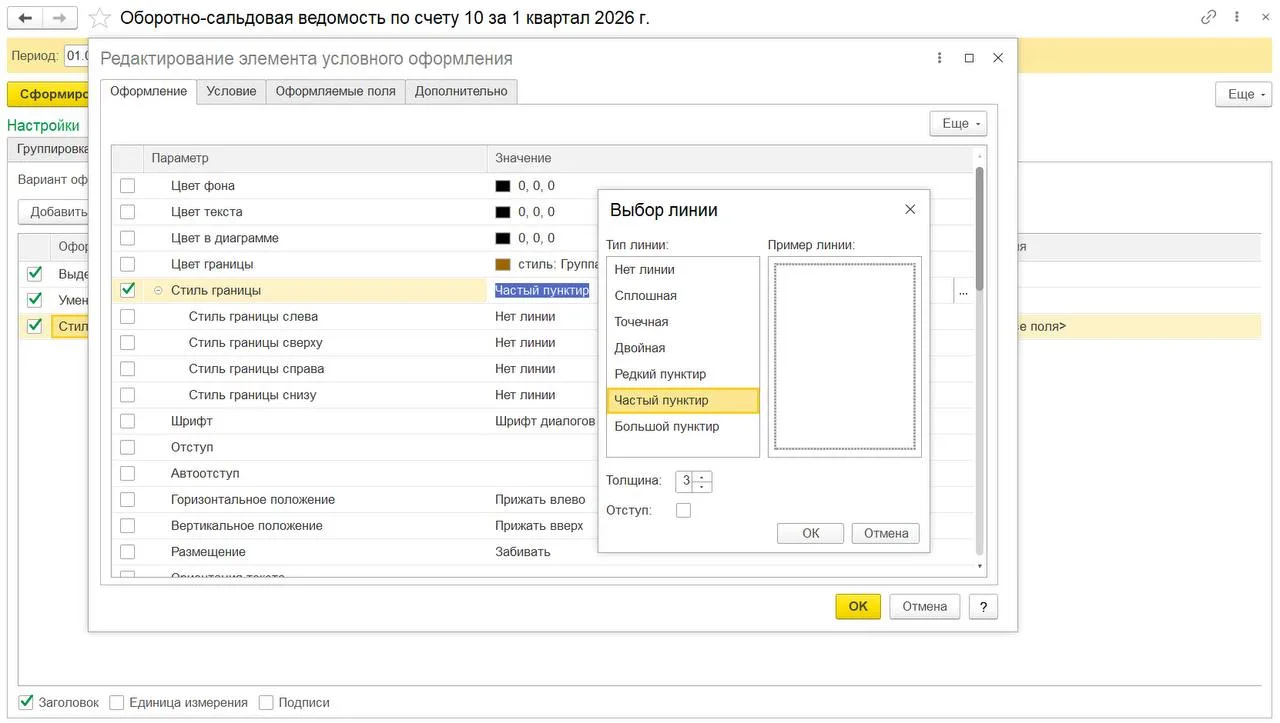Enable the Шрифт parameter checkbox
1280x723 pixels.
coord(127,421)
